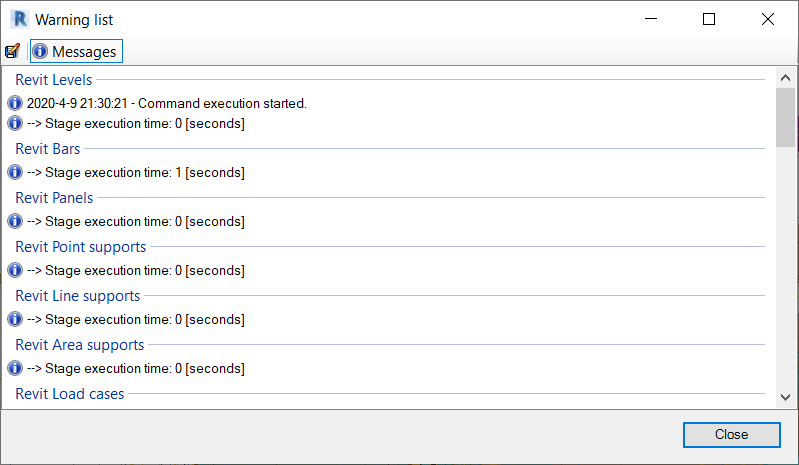Select the Revit Load cases header

[x=70, y=394]
